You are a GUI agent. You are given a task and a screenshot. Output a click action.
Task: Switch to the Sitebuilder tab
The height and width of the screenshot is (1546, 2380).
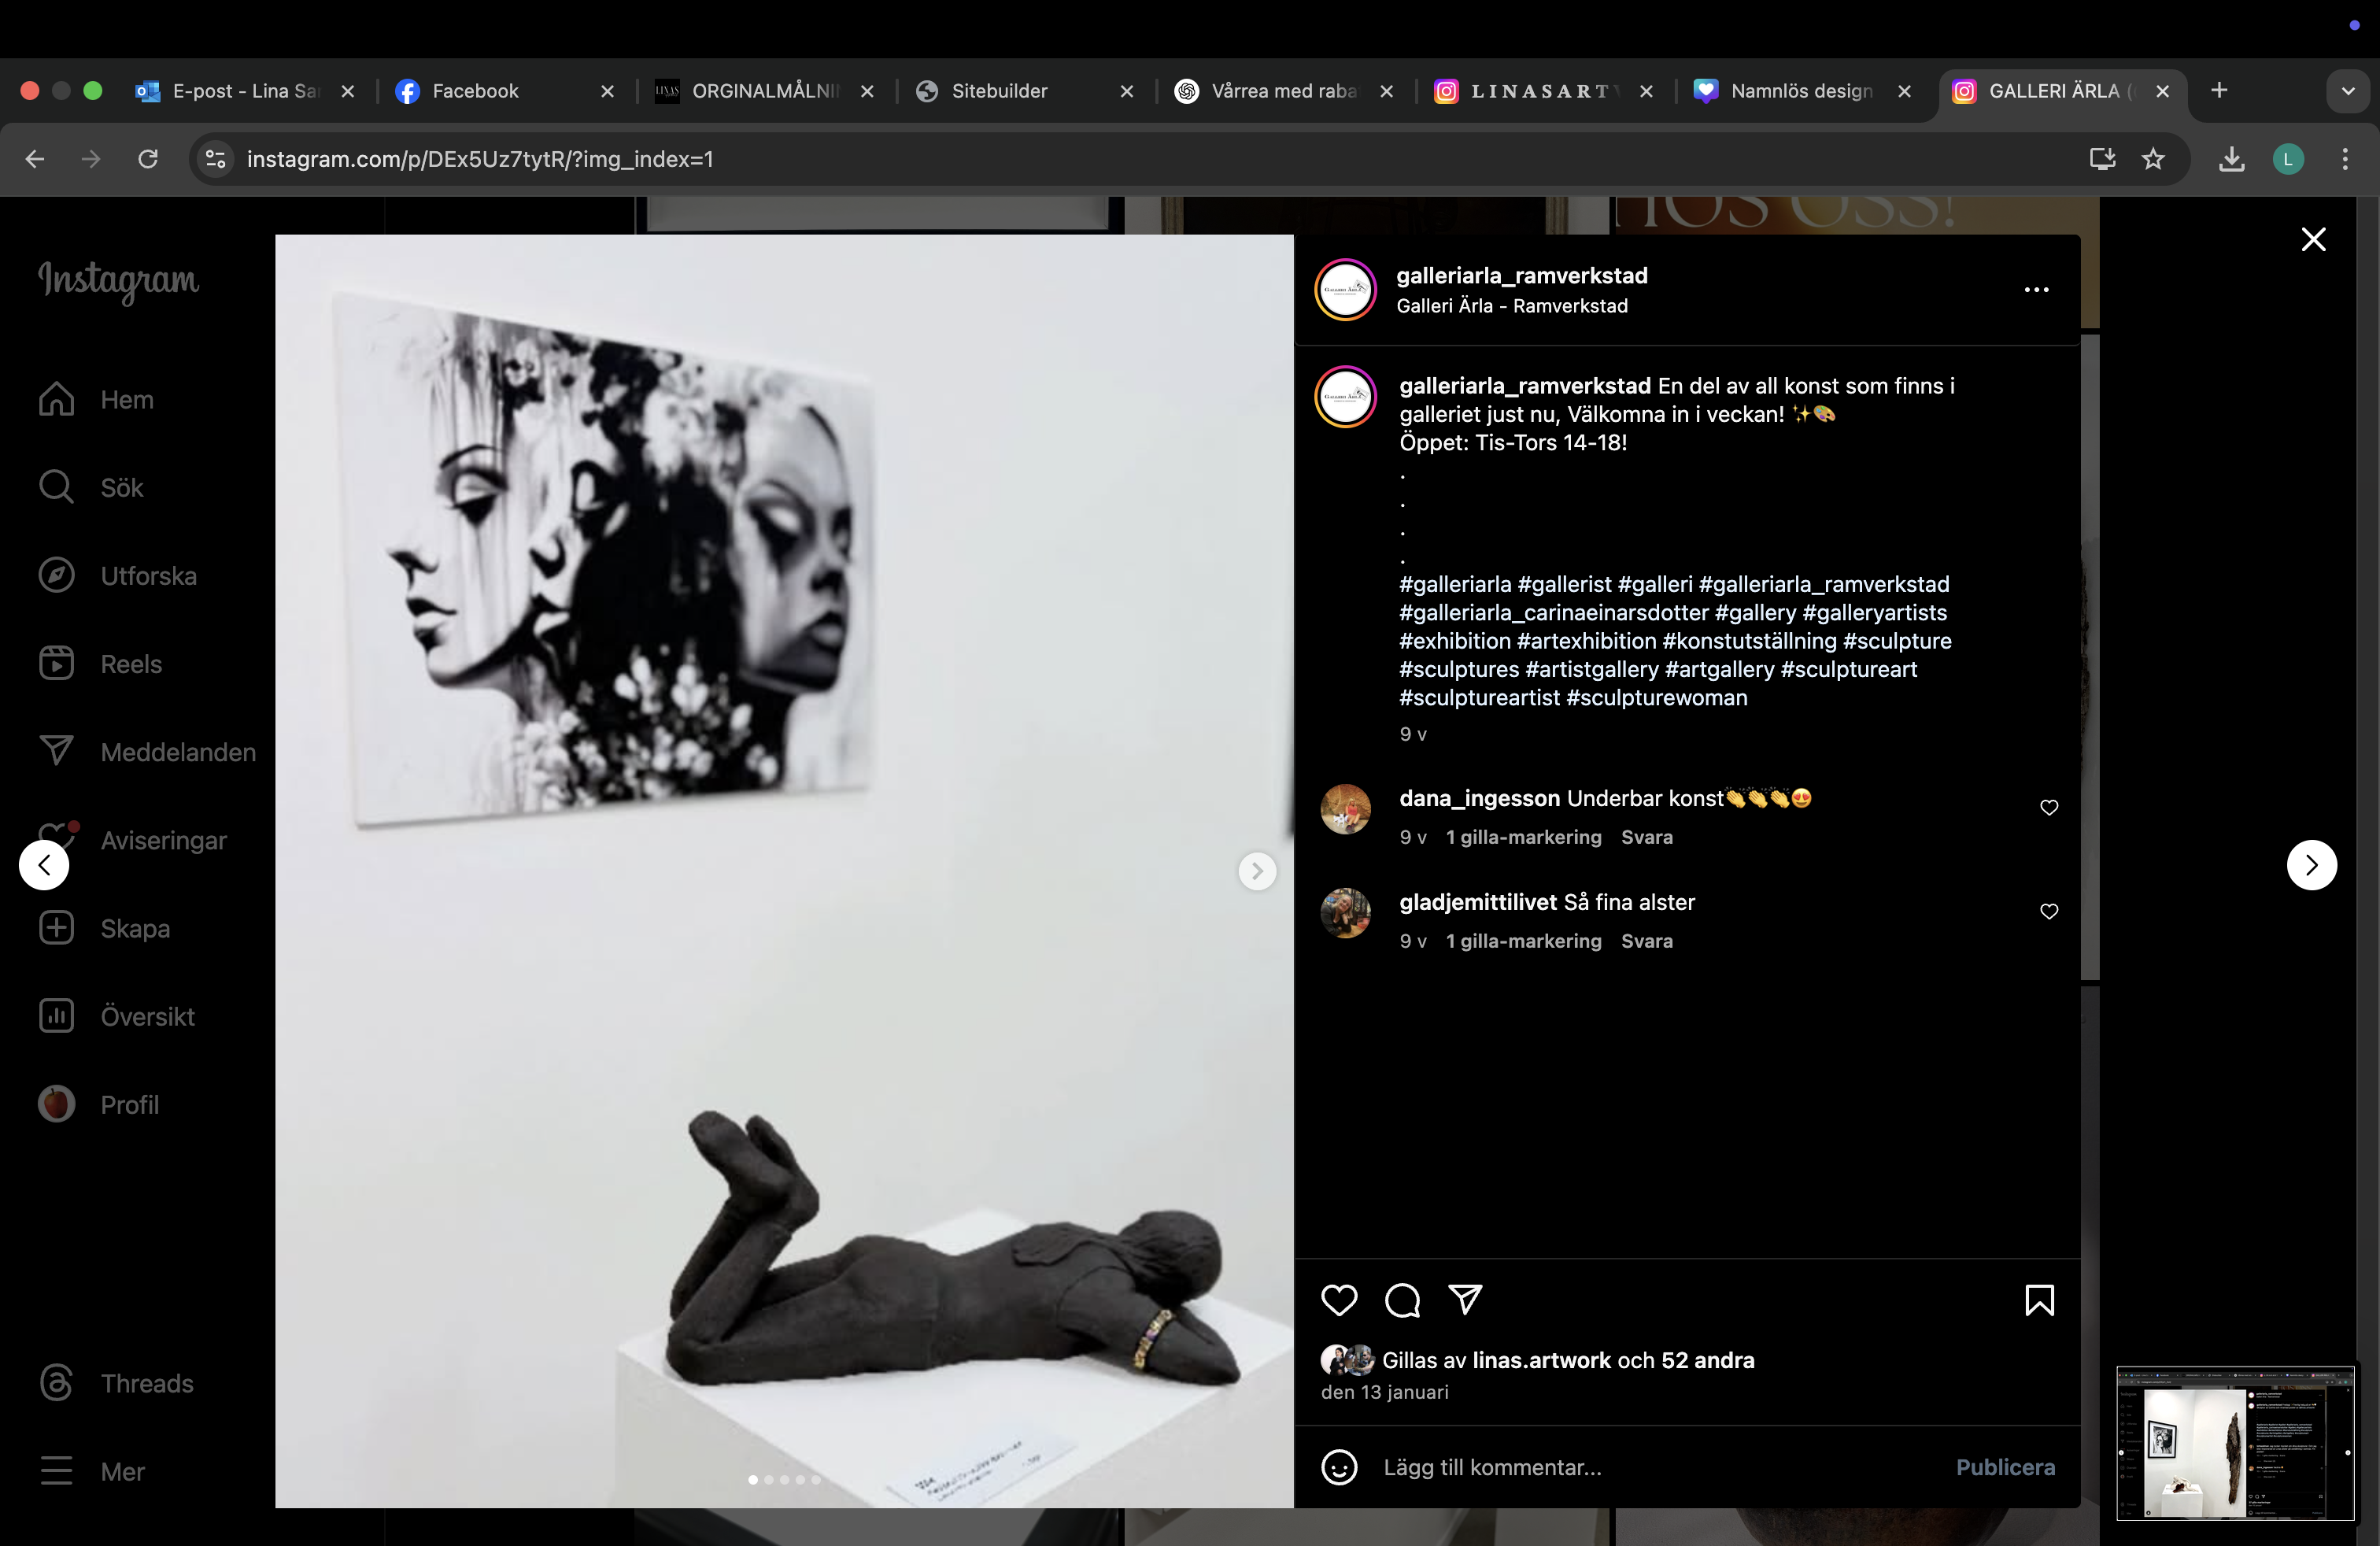[1025, 91]
